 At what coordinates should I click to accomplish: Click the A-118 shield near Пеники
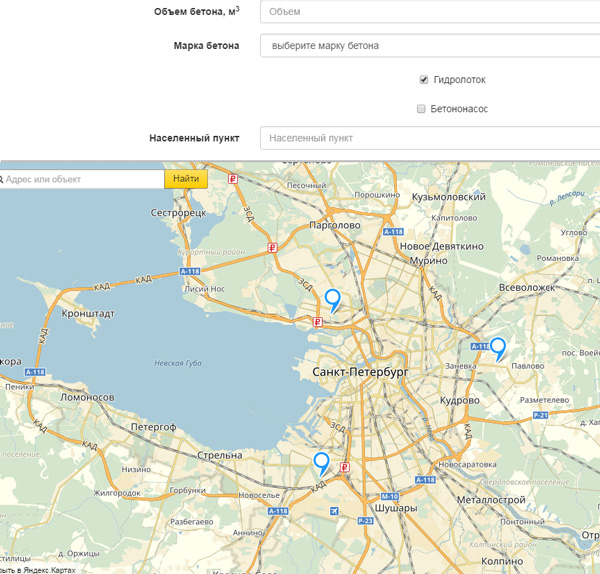(x=35, y=372)
